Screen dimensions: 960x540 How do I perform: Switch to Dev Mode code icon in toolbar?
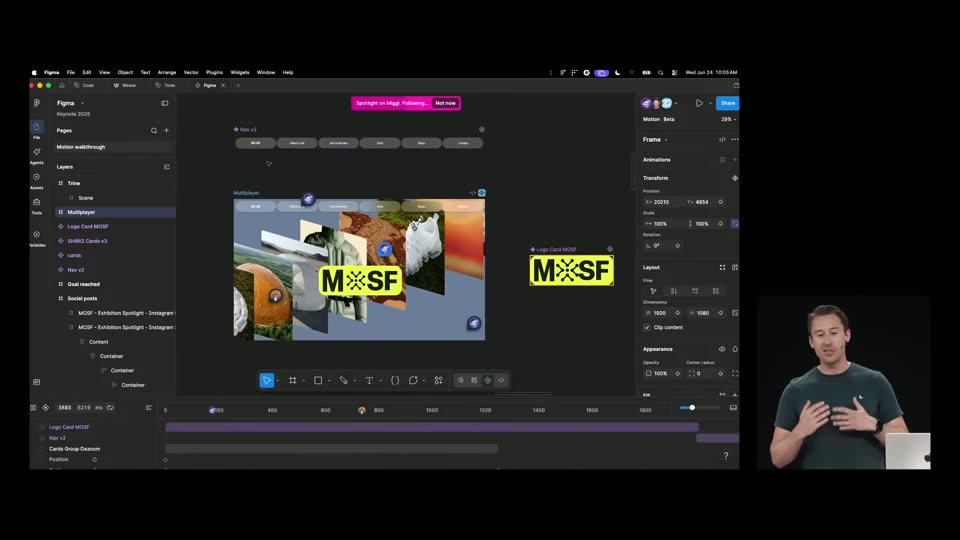click(x=501, y=380)
